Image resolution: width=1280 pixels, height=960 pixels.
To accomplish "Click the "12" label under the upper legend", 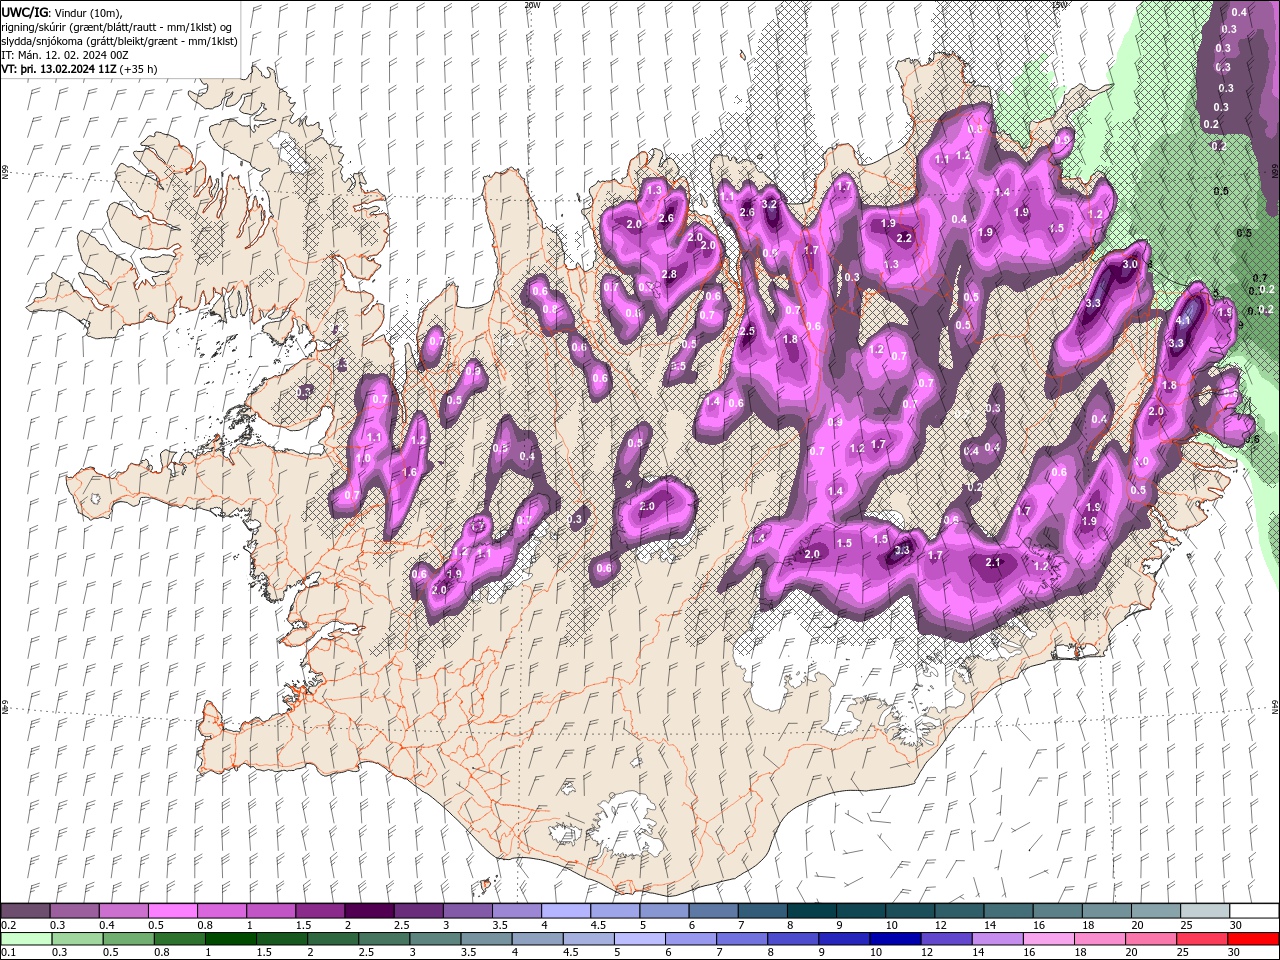I will 940,925.
